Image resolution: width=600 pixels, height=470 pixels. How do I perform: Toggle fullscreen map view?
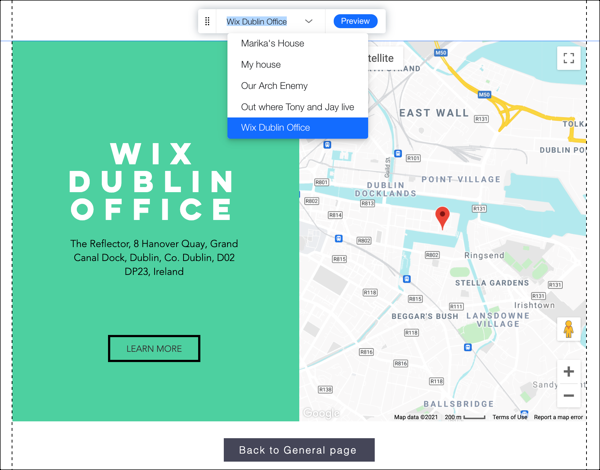click(x=568, y=58)
